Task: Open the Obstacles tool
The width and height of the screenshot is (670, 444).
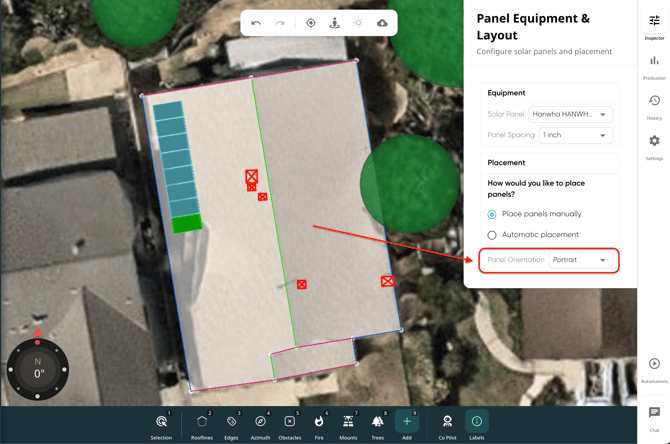Action: [x=289, y=424]
